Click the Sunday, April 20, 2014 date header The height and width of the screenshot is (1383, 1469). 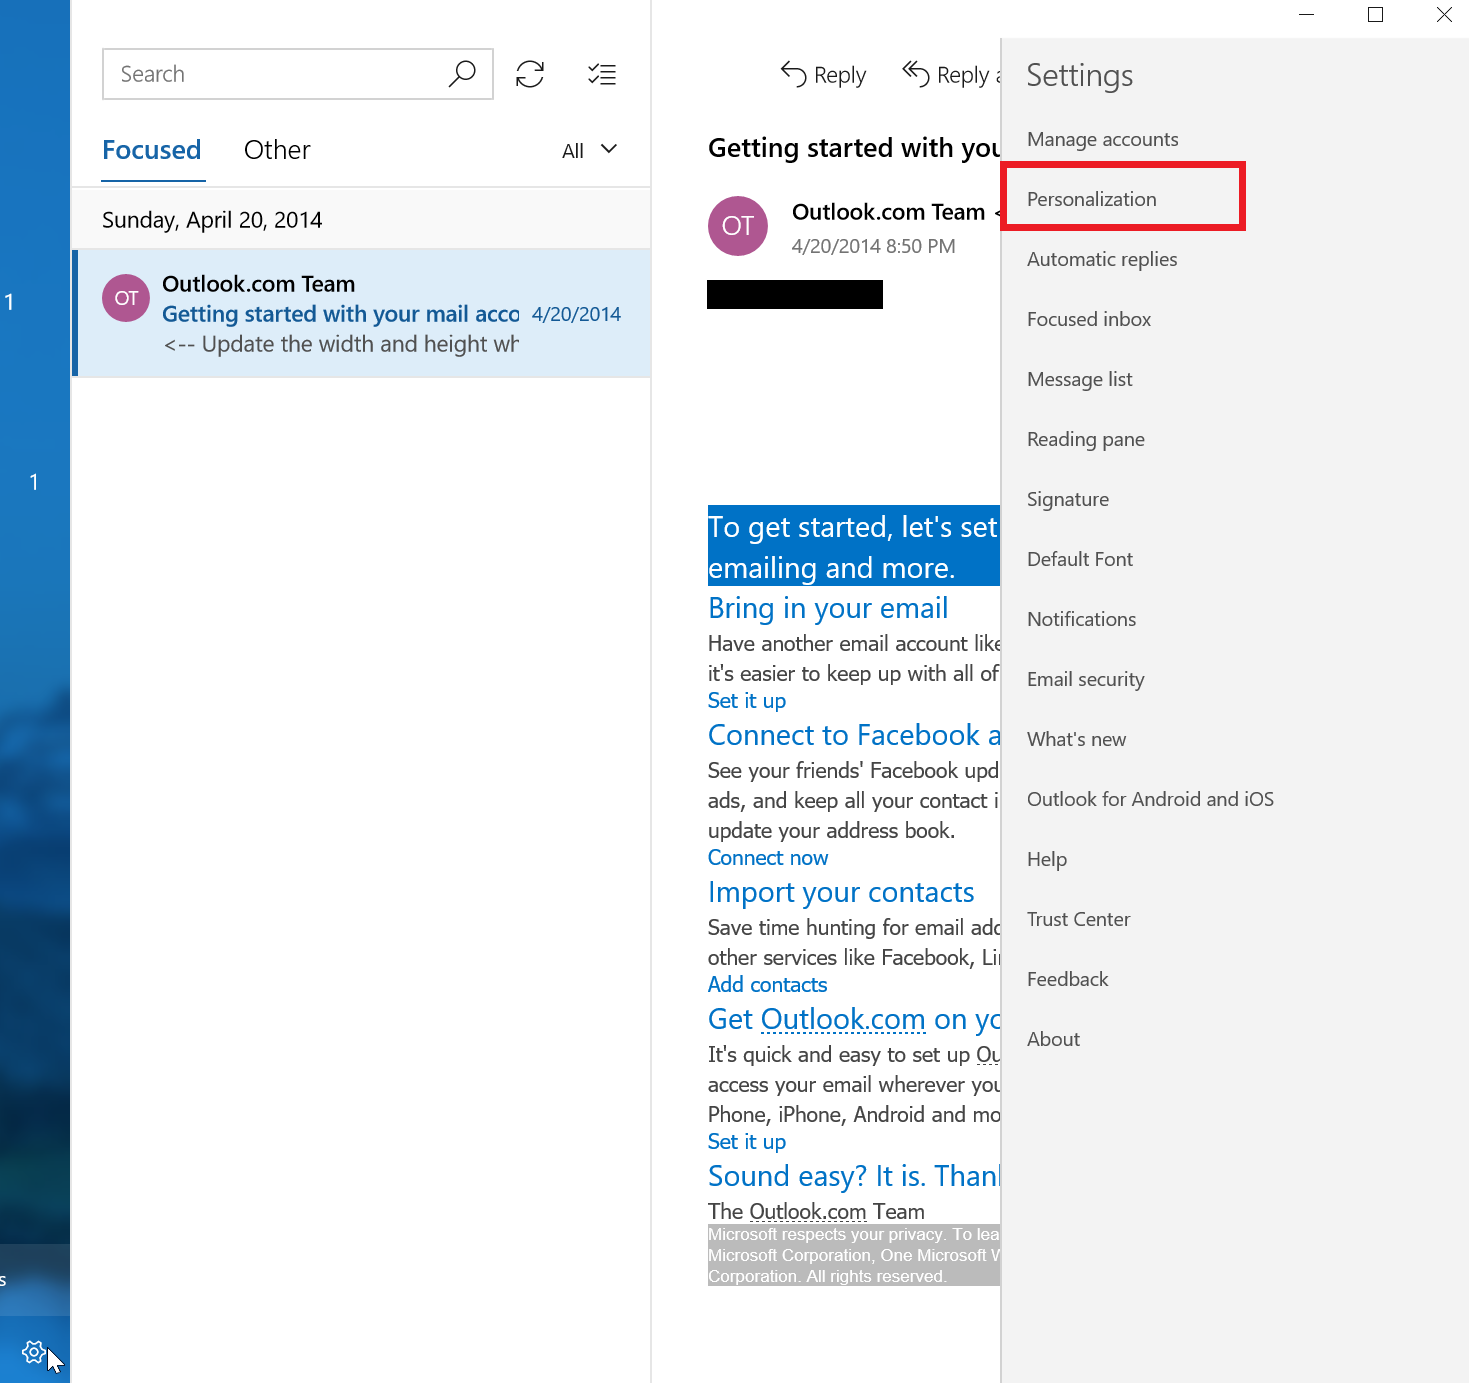point(212,220)
